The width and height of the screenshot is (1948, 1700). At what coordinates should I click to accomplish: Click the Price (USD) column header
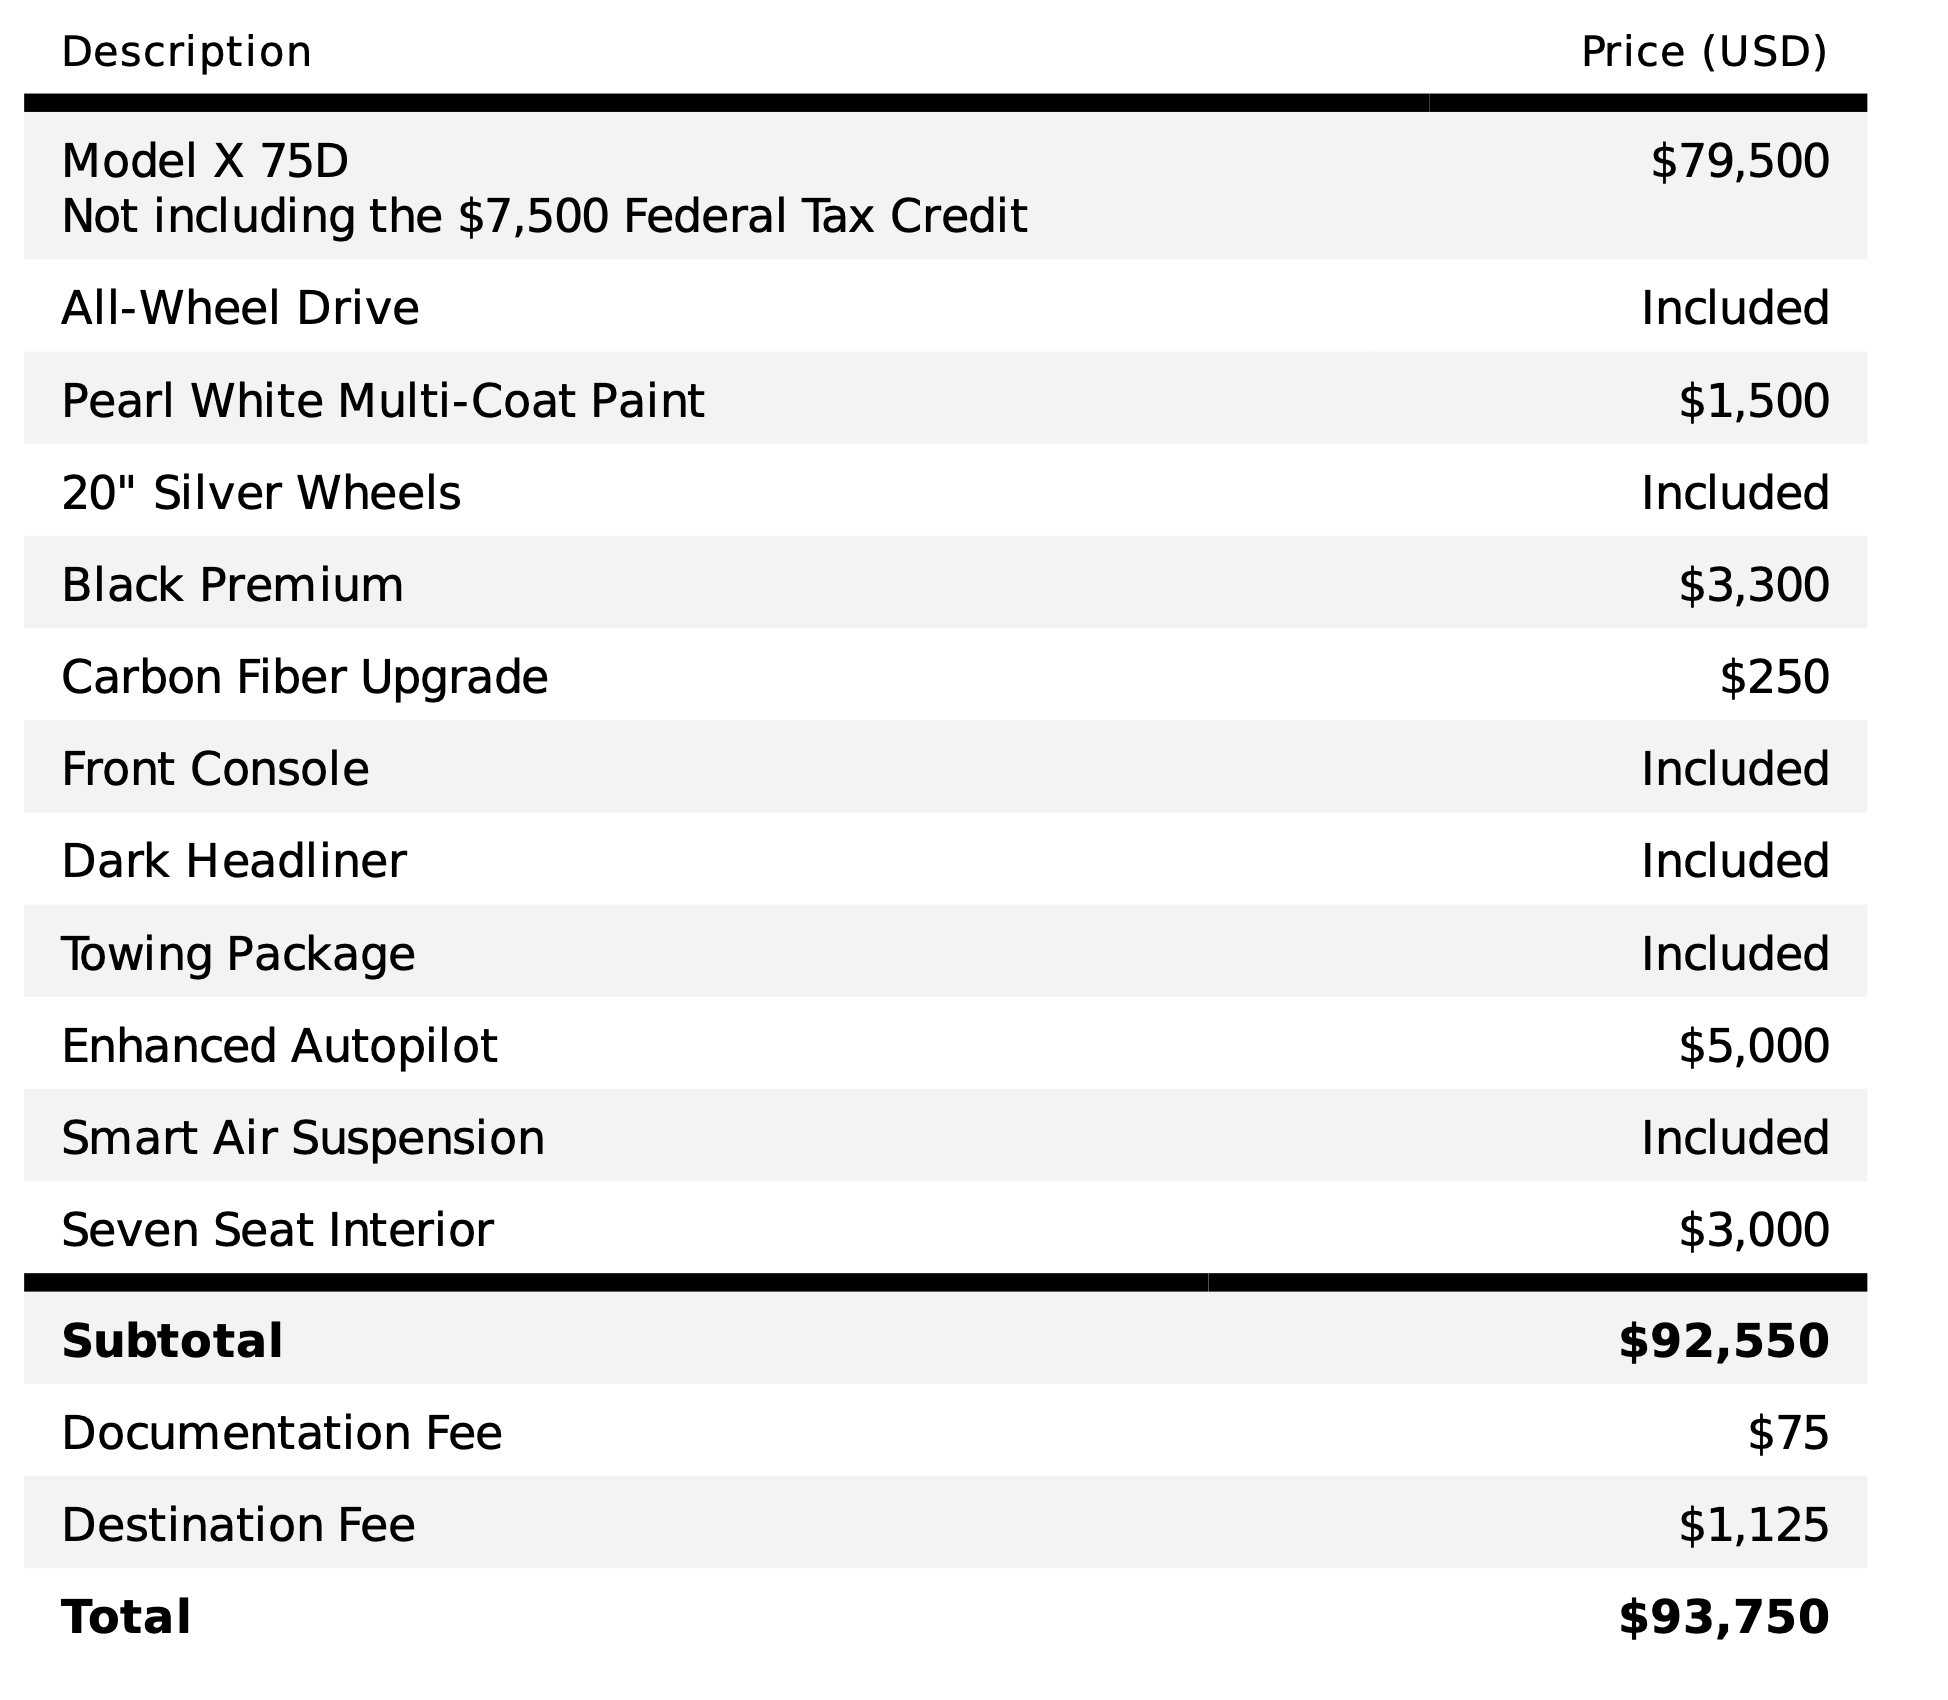pos(1703,52)
